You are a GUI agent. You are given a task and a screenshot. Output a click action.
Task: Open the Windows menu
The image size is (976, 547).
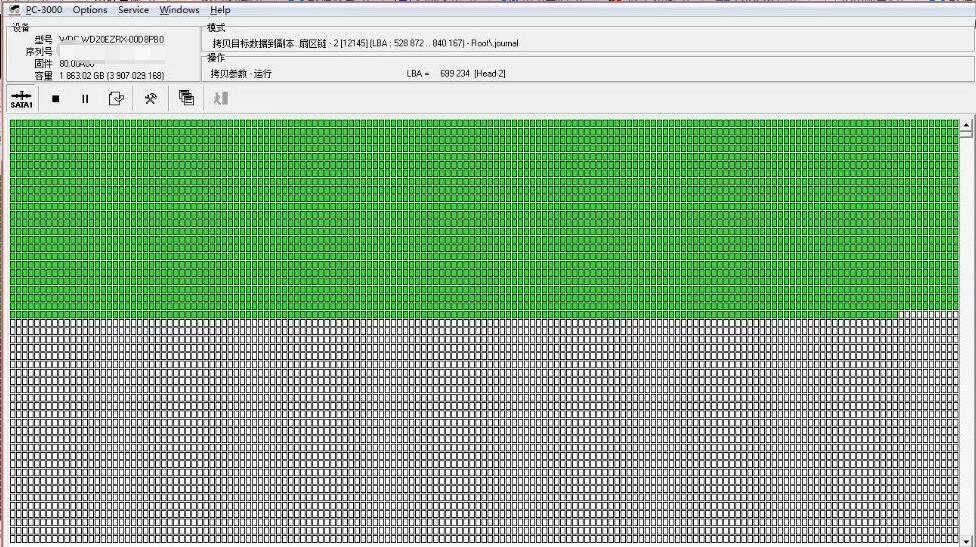tap(179, 10)
